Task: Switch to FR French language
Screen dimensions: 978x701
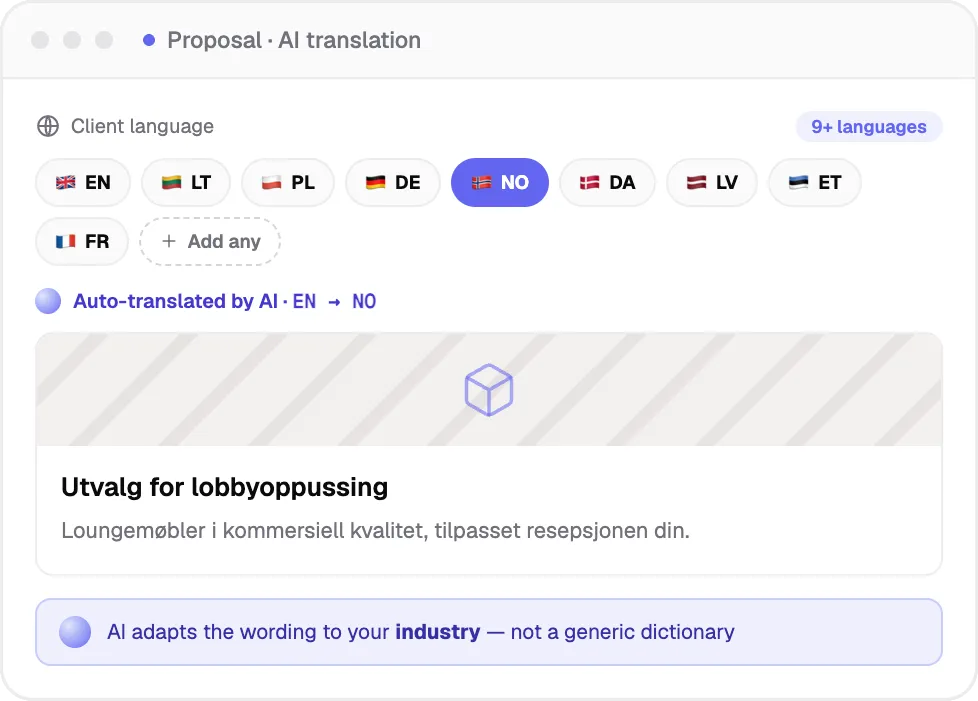Action: tap(82, 241)
